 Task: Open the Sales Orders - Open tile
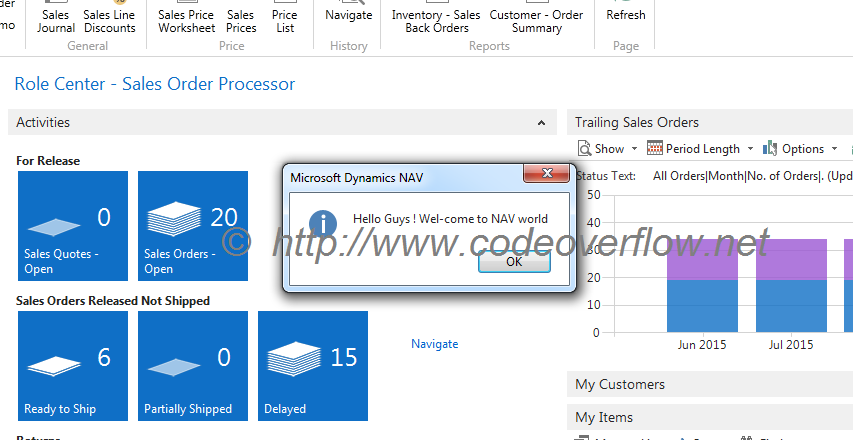193,226
